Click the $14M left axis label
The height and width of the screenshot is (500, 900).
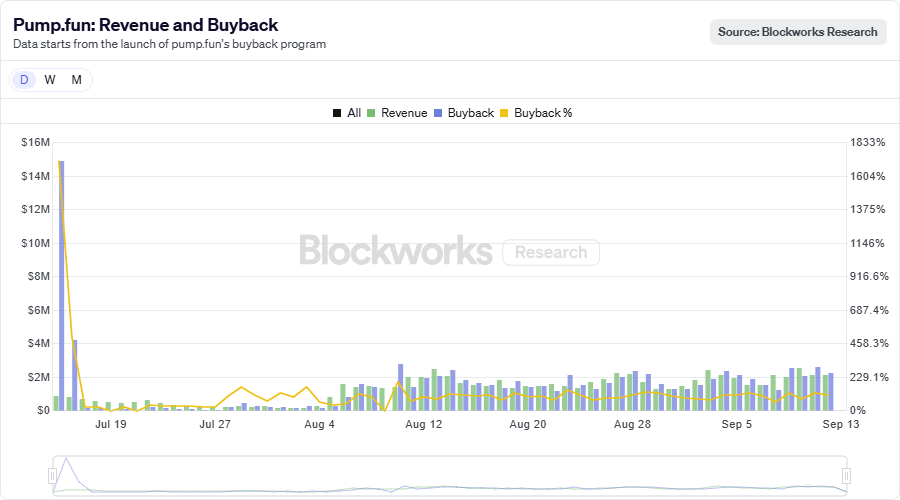(x=36, y=176)
